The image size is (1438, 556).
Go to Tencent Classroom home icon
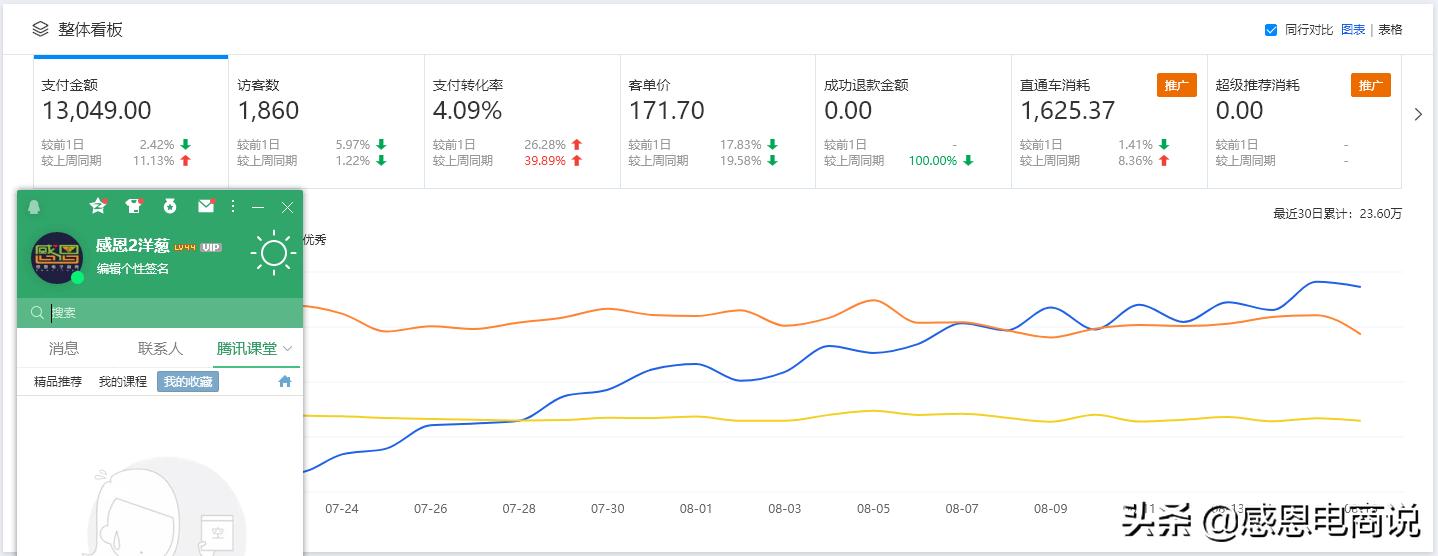click(285, 381)
